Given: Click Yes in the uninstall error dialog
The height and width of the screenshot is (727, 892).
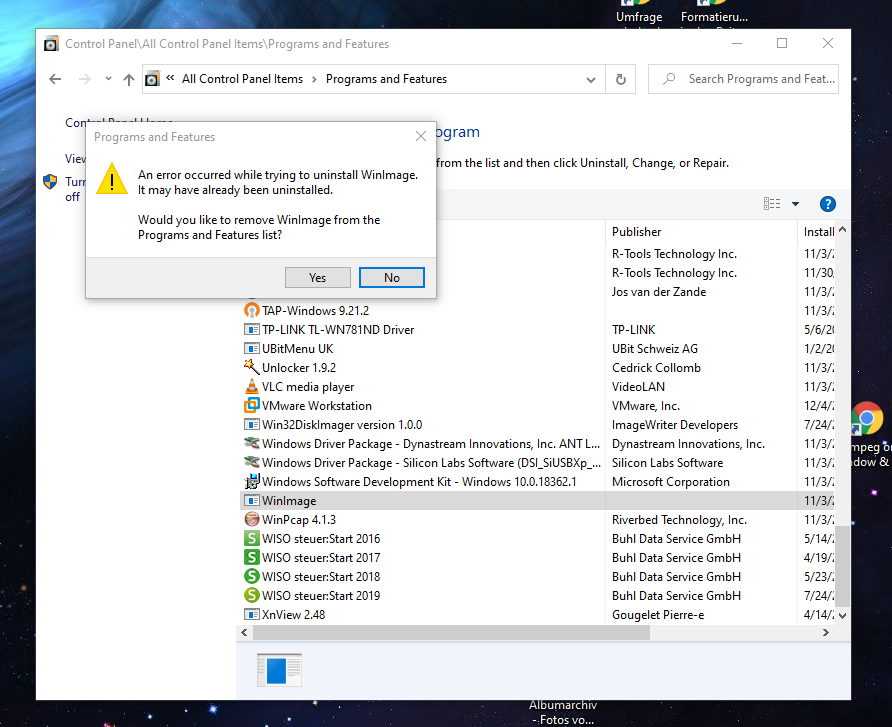Looking at the screenshot, I should click(317, 278).
